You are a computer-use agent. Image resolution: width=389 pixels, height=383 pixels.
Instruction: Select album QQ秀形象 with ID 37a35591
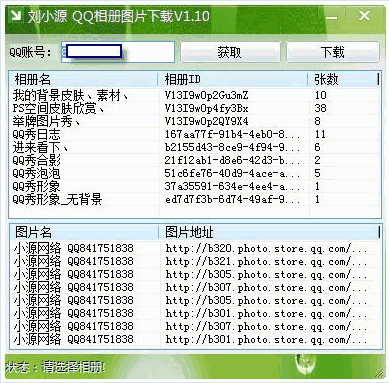pyautogui.click(x=36, y=186)
